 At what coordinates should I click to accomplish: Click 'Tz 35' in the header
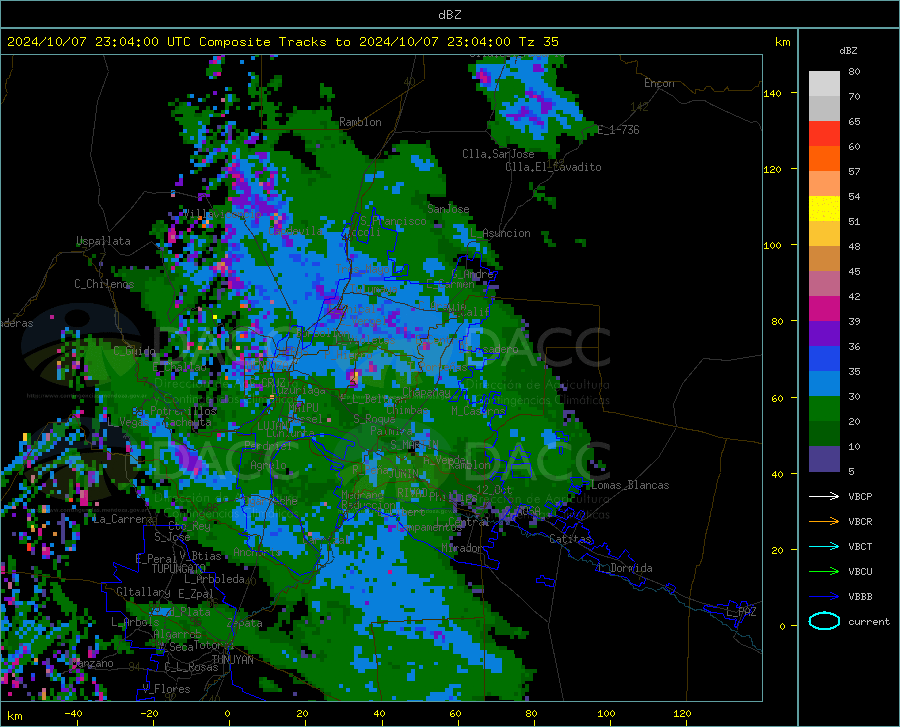(x=538, y=42)
